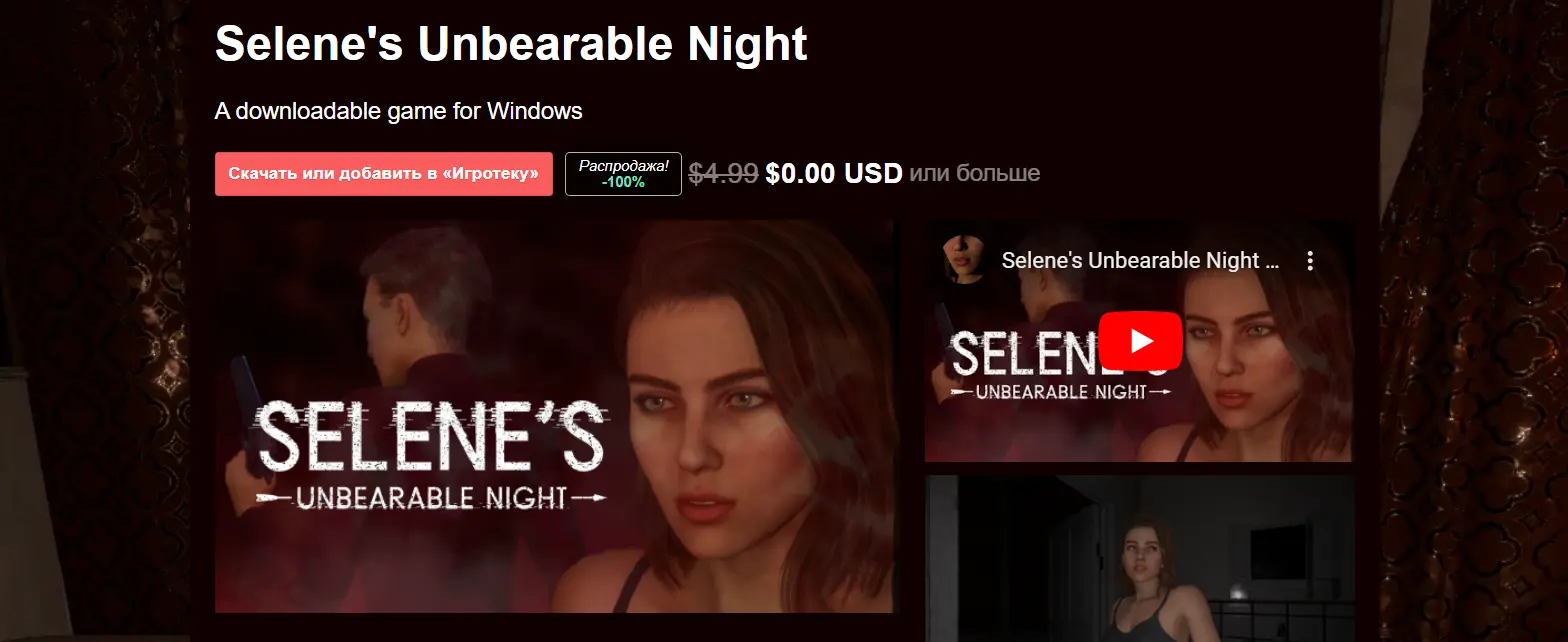Viewport: 1568px width, 642px height.
Task: Click the Selene's Unbearable Night page title
Action: coord(511,45)
